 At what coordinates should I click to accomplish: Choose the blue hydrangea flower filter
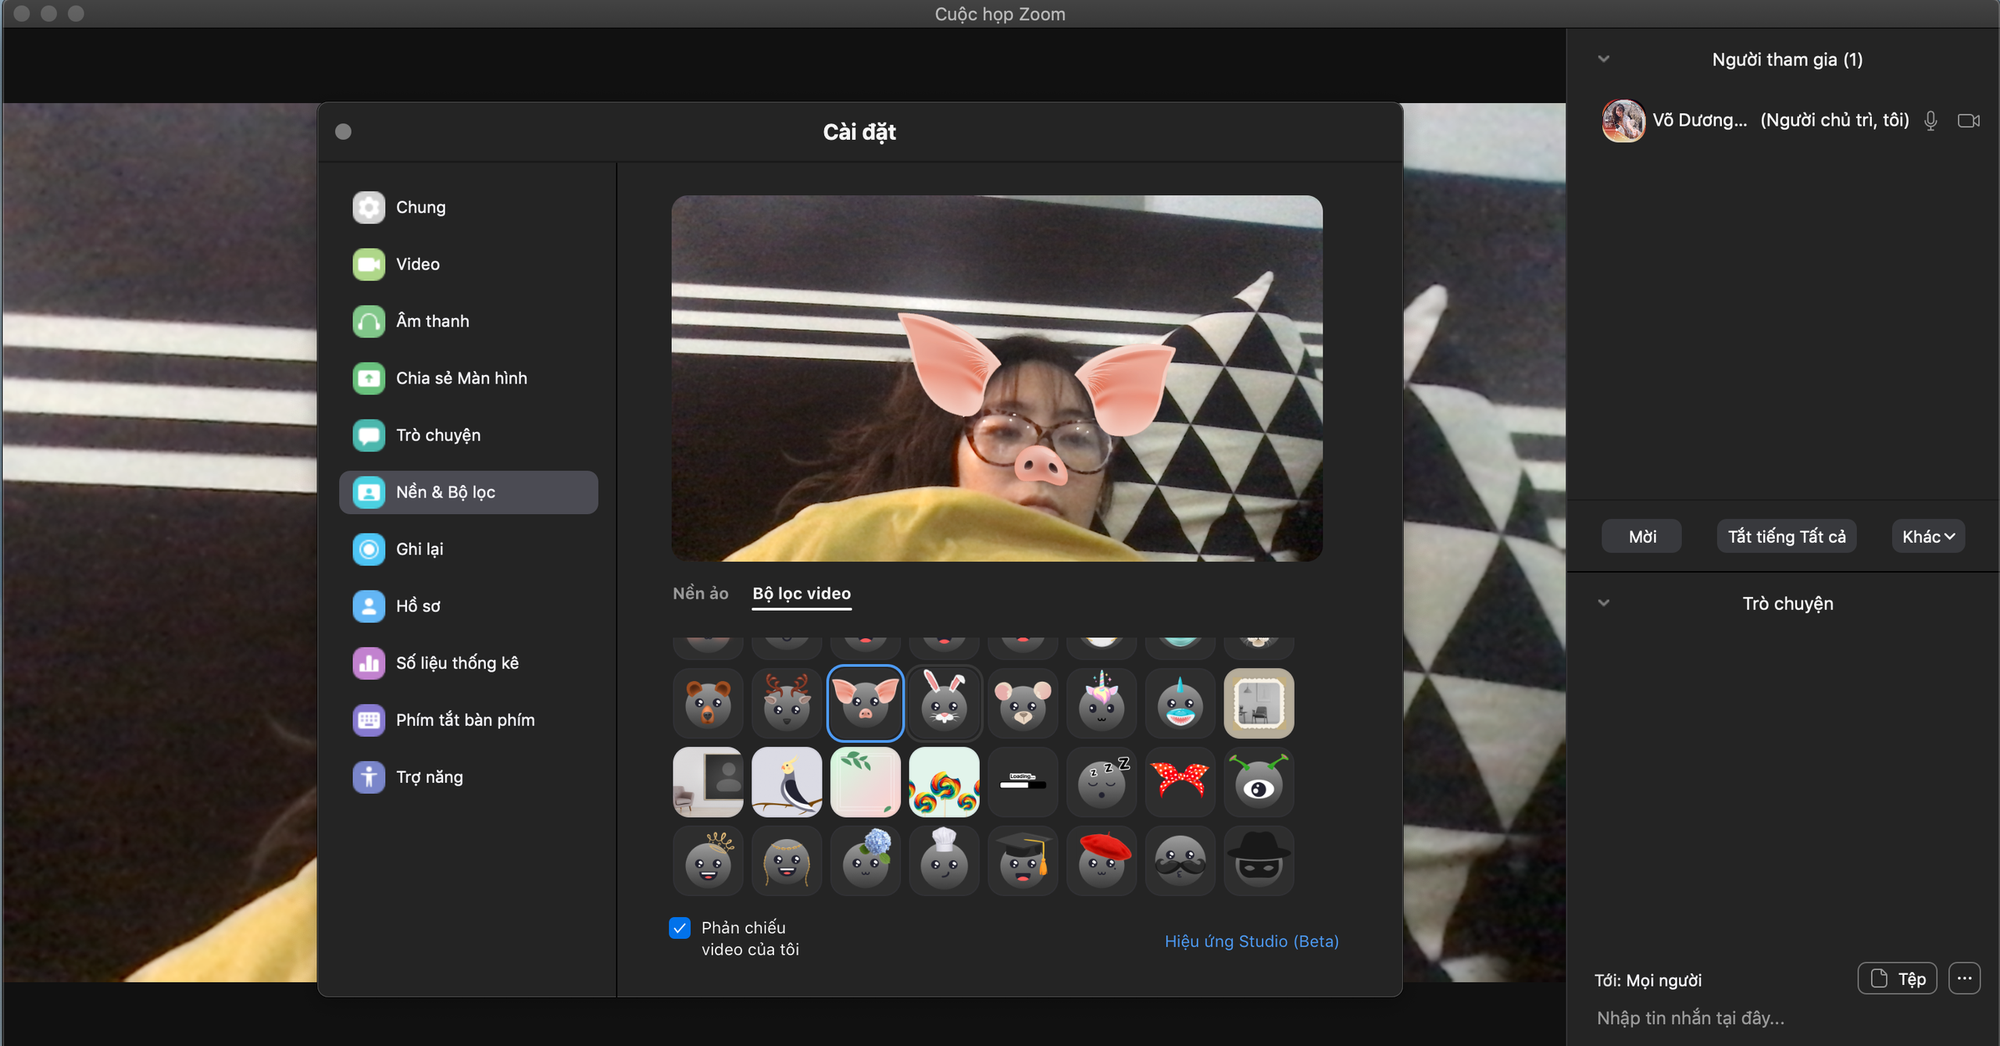pos(866,861)
